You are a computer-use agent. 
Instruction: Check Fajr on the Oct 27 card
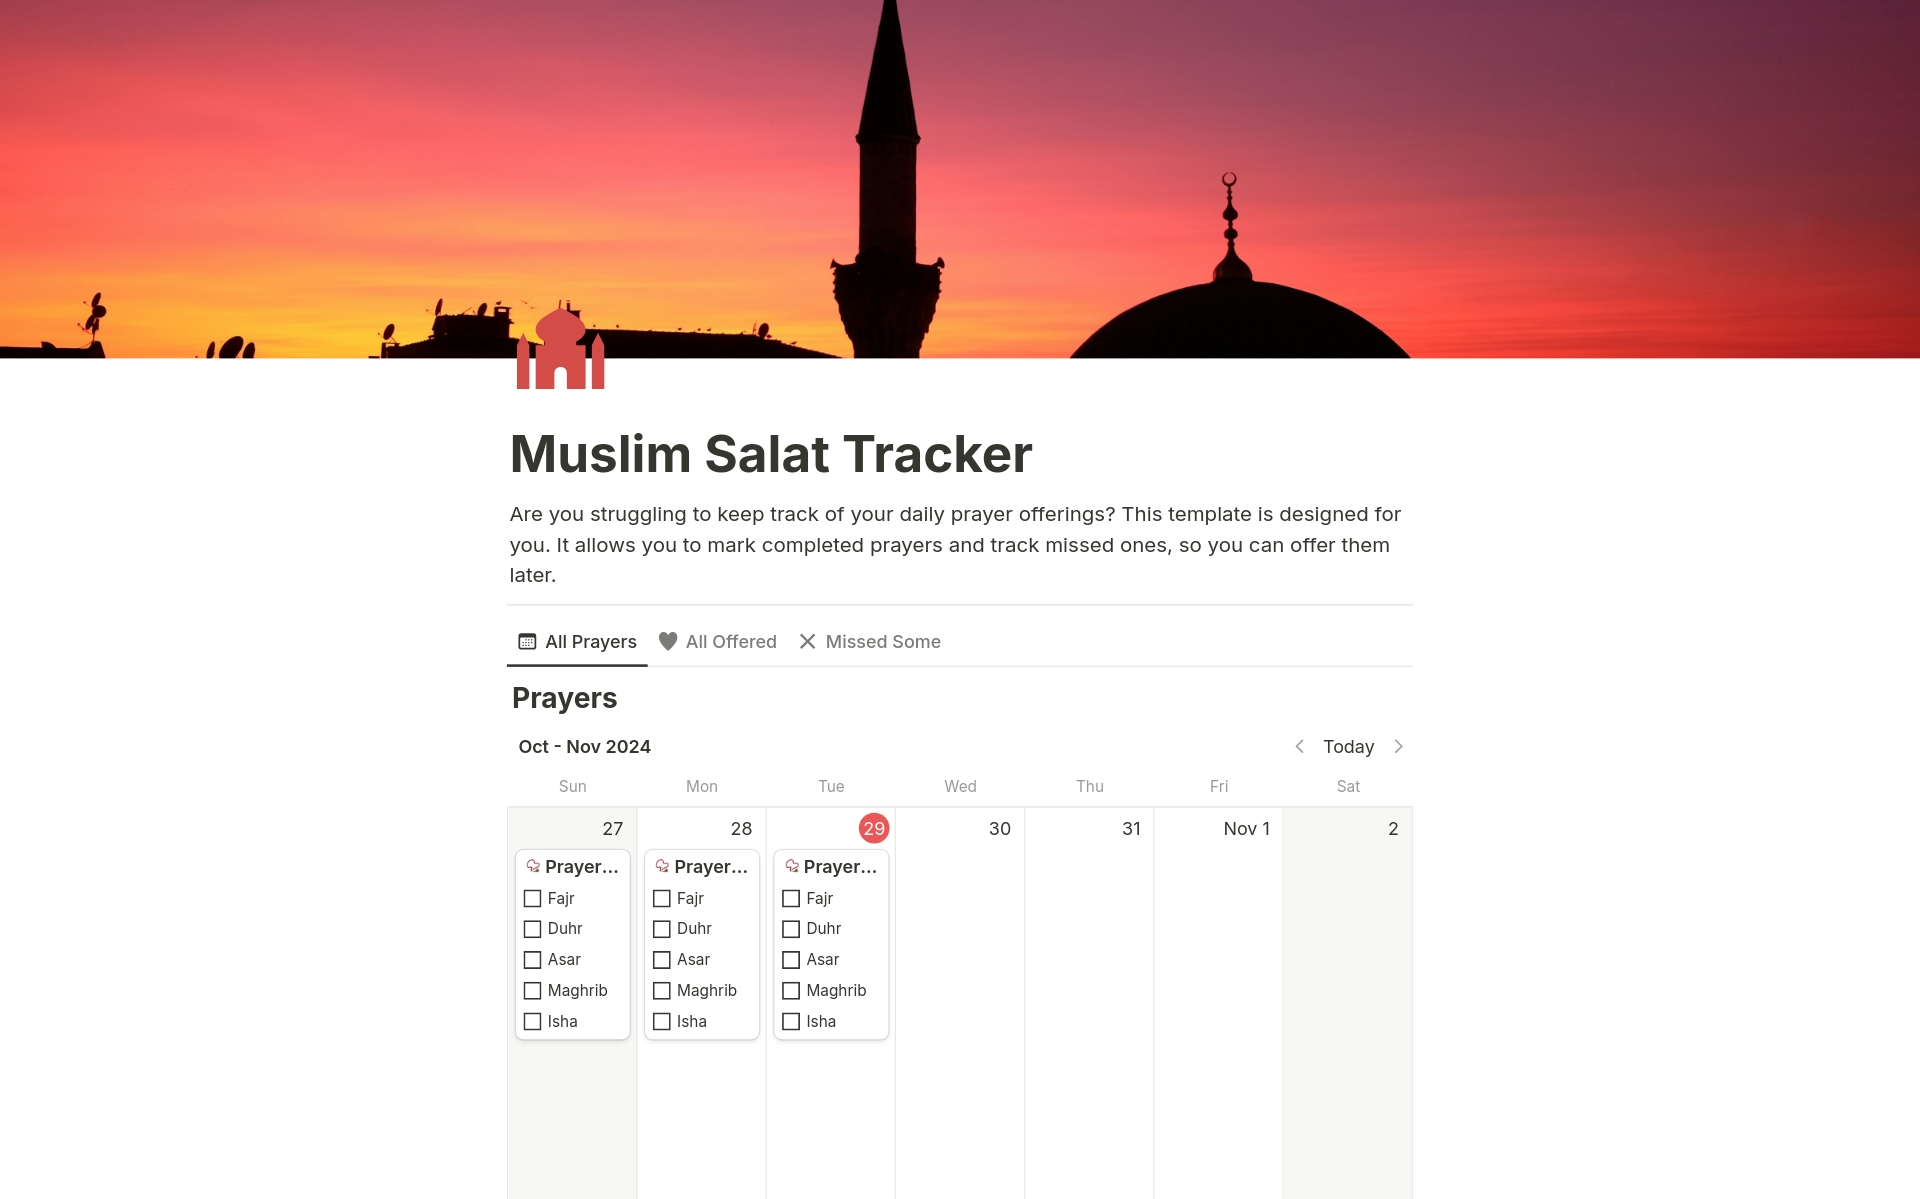click(x=533, y=898)
